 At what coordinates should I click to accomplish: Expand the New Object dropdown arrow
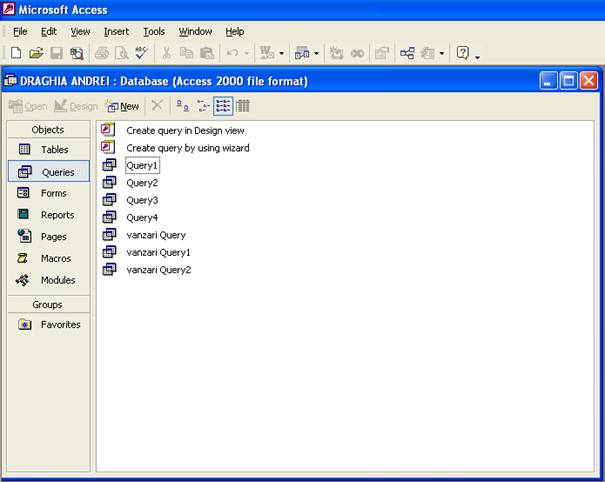[442, 53]
